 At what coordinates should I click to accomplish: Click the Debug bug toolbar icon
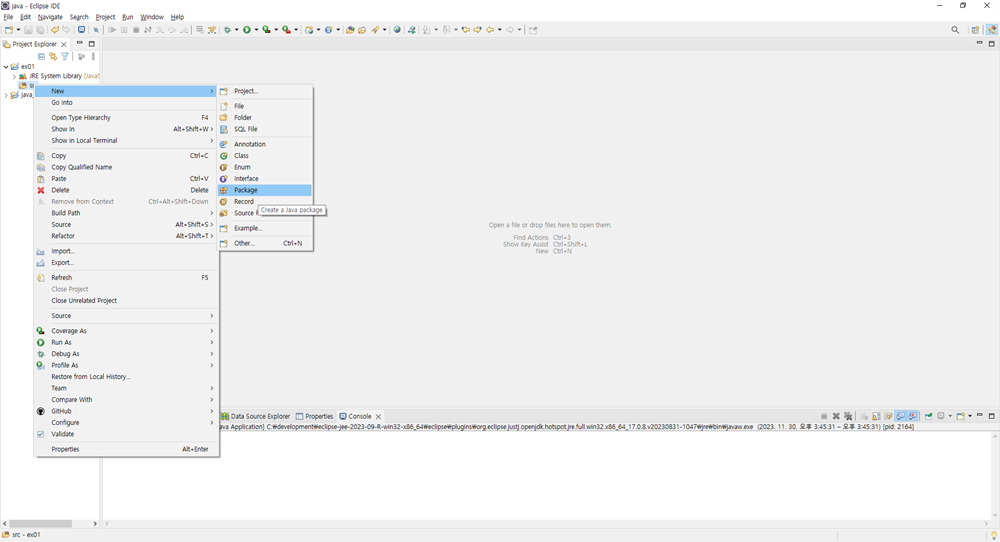(x=227, y=30)
